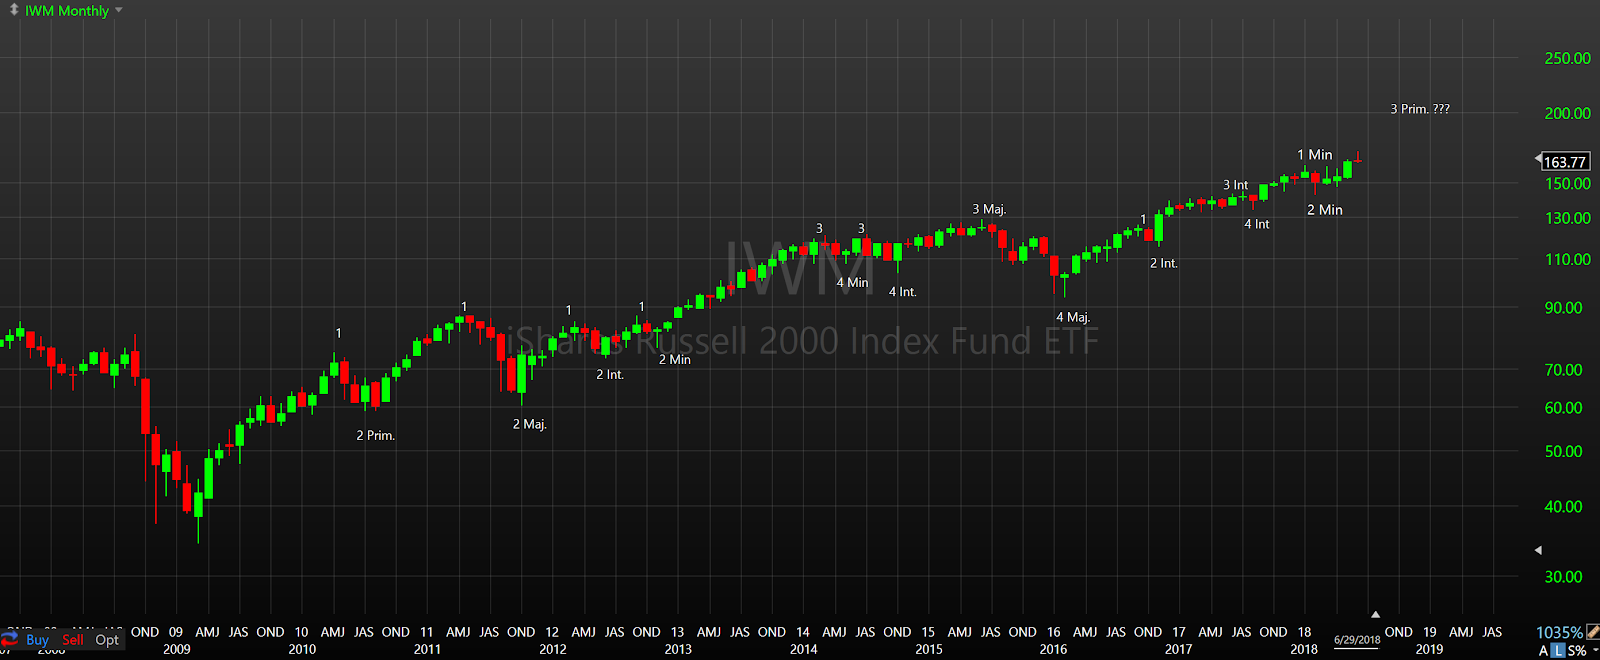
Task: Click the 50.00 price axis label
Action: (1564, 452)
